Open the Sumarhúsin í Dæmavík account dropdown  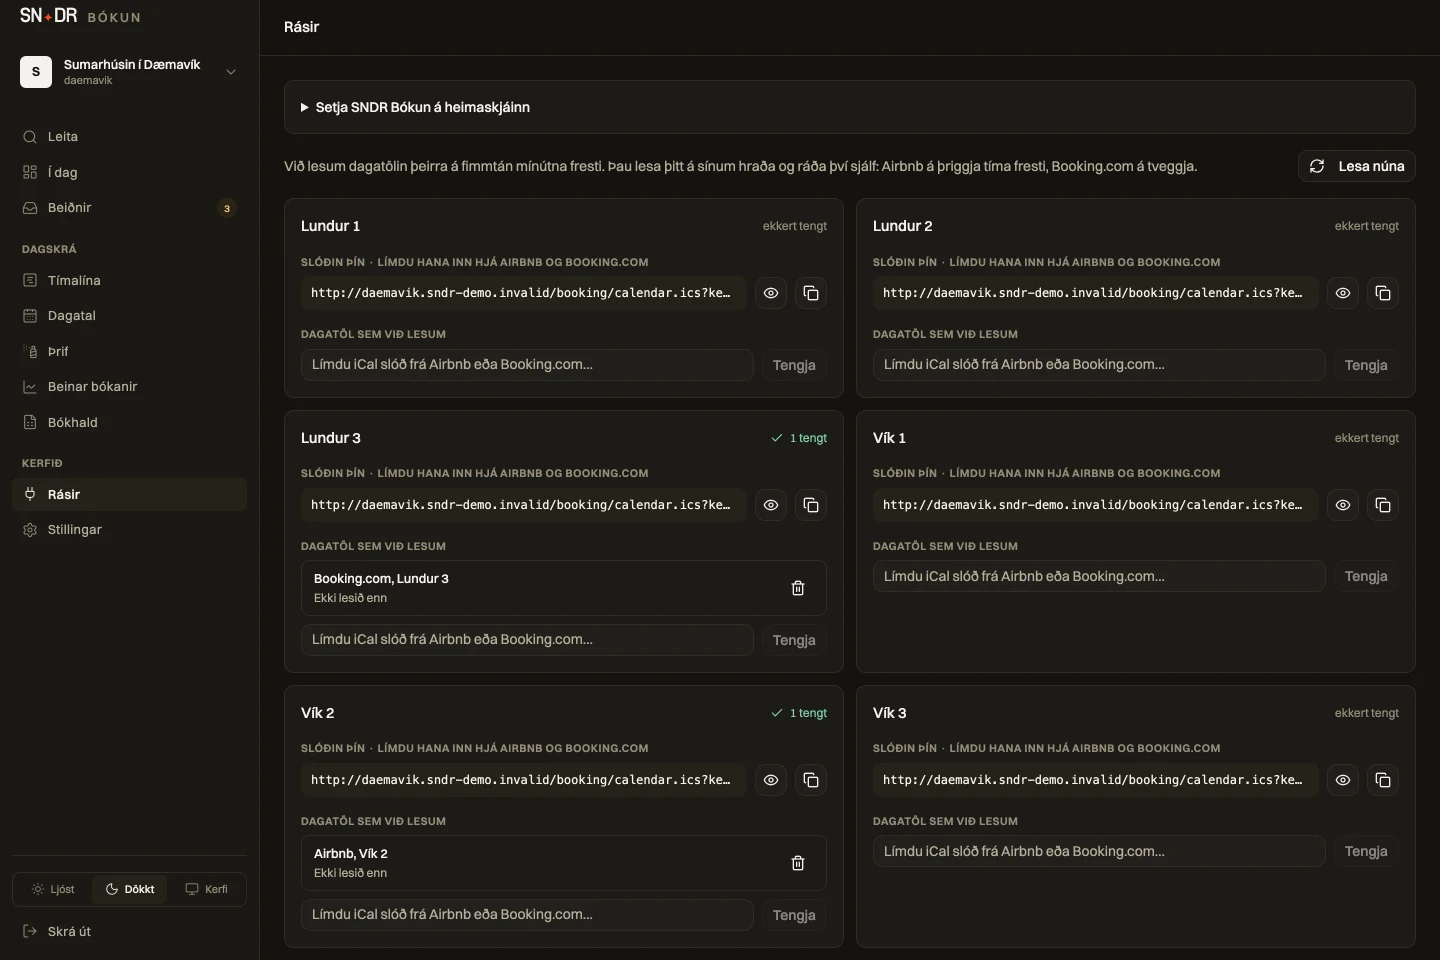(x=130, y=72)
